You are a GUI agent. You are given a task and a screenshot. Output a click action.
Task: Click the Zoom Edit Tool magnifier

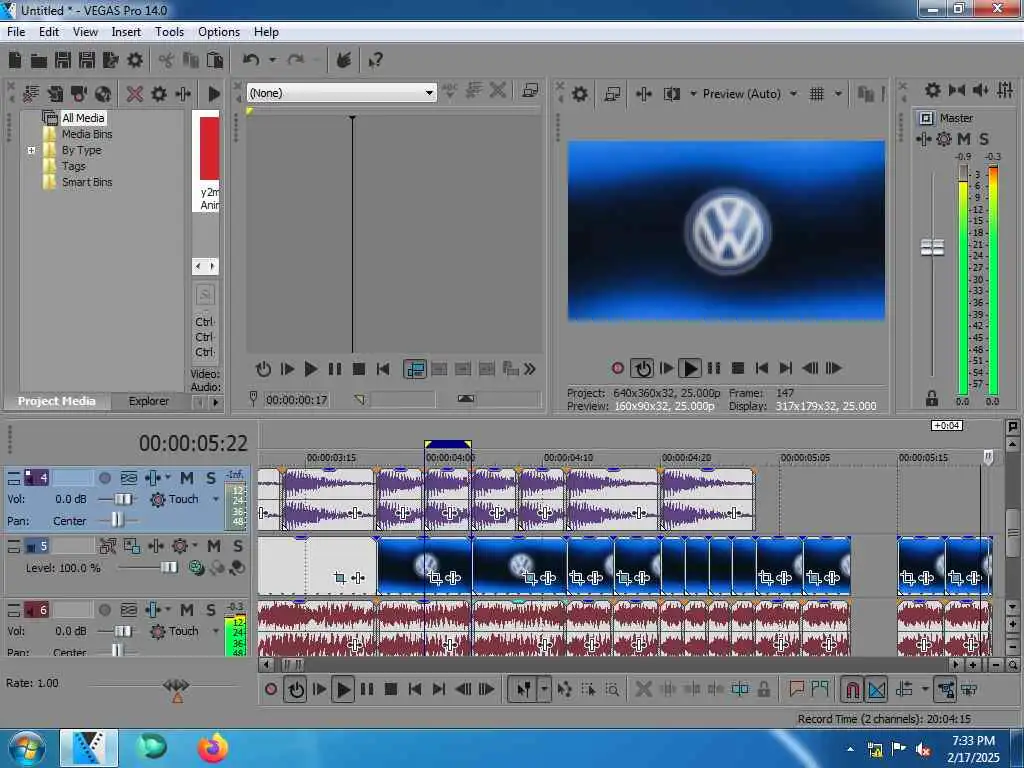tap(612, 689)
